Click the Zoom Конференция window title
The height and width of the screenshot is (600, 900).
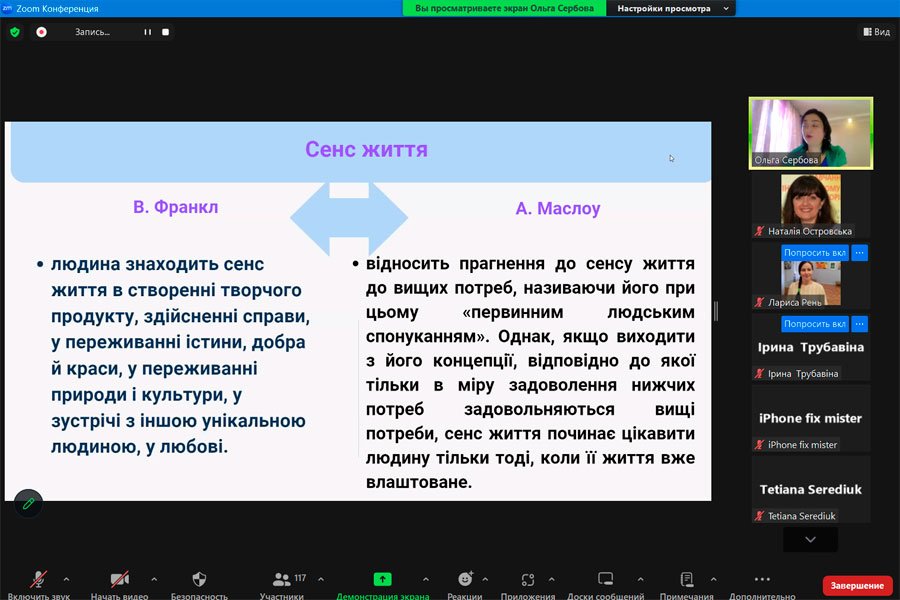pyautogui.click(x=57, y=9)
